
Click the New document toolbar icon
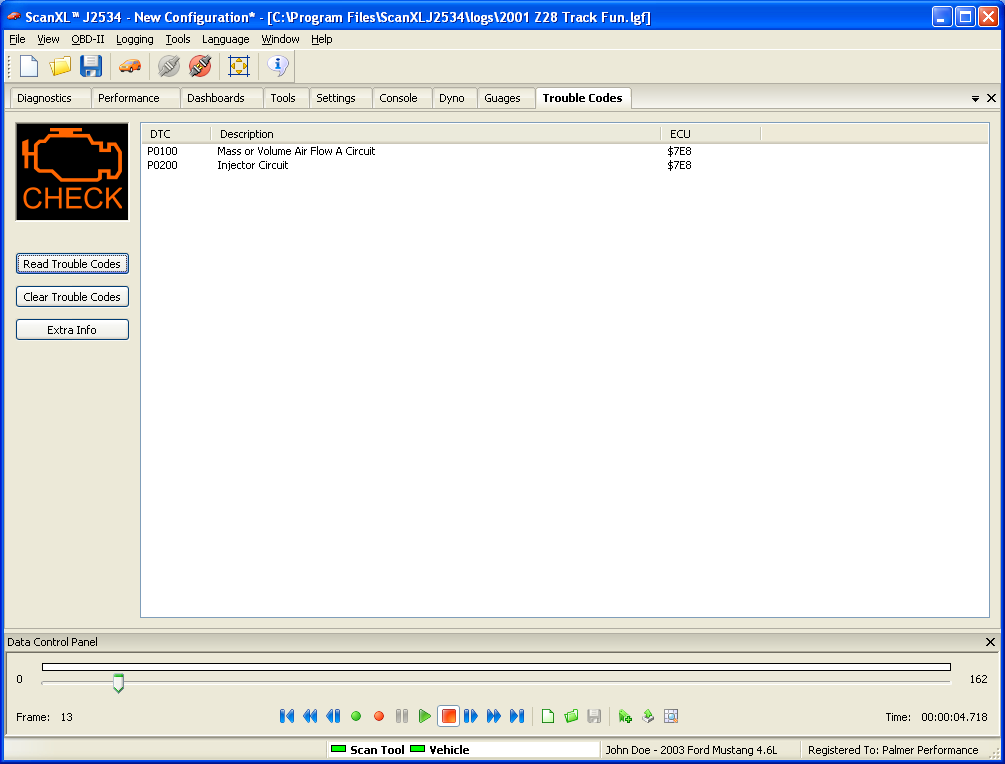[x=29, y=66]
